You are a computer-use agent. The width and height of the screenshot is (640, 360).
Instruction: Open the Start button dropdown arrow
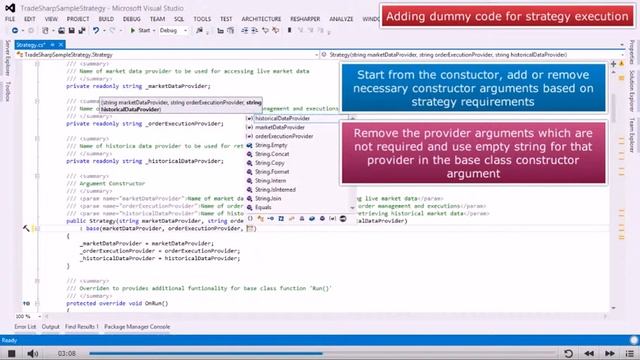tap(154, 31)
